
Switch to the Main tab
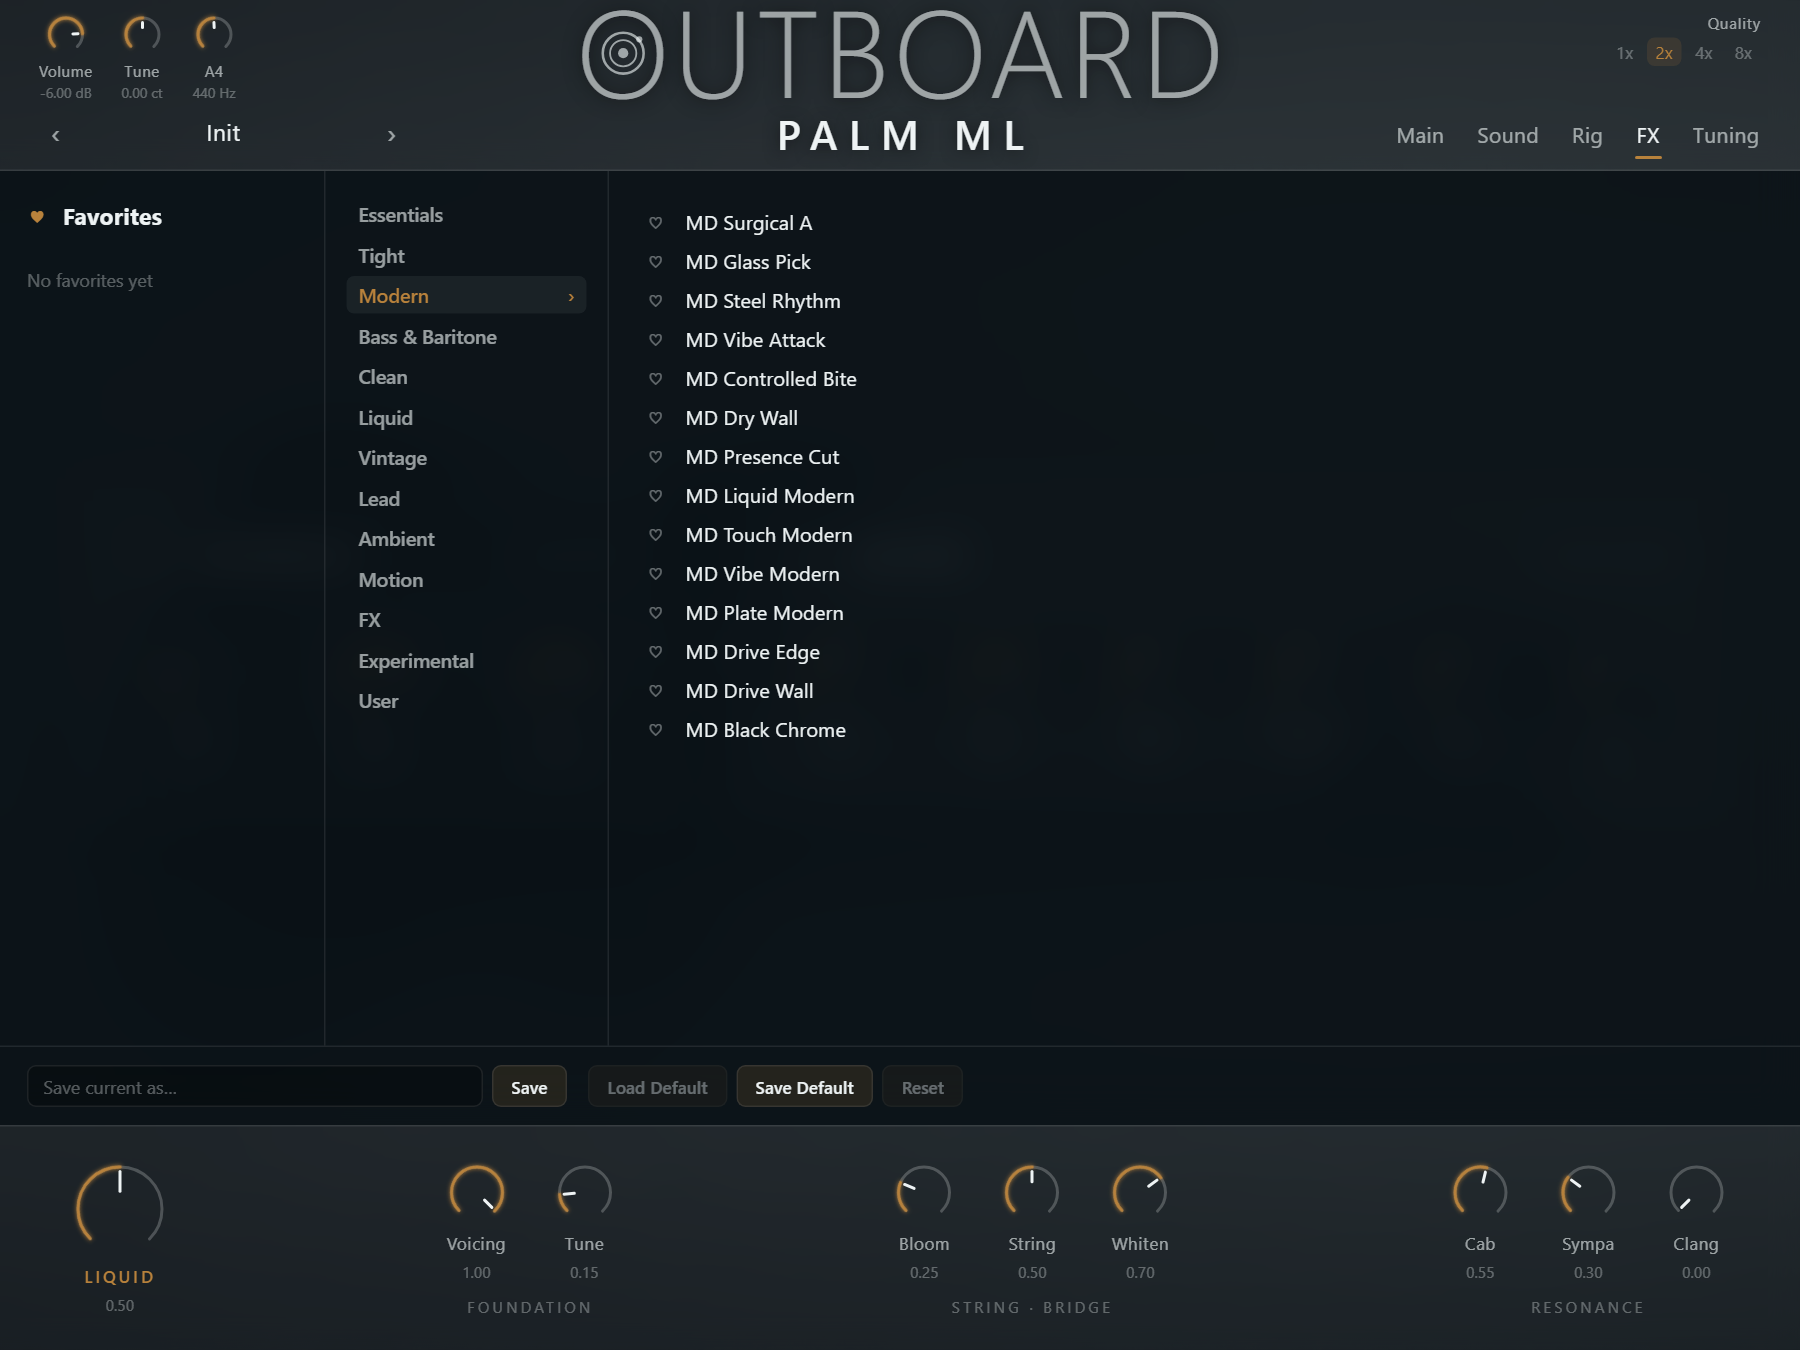[1420, 136]
